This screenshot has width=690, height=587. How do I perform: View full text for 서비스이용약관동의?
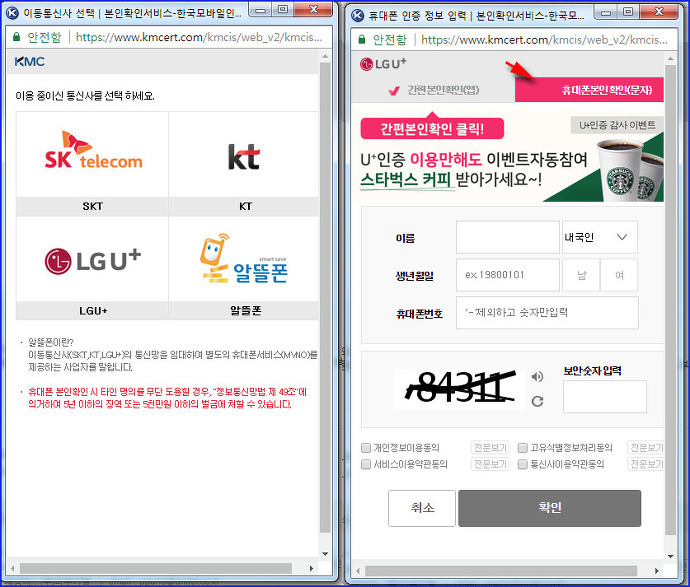tap(490, 464)
